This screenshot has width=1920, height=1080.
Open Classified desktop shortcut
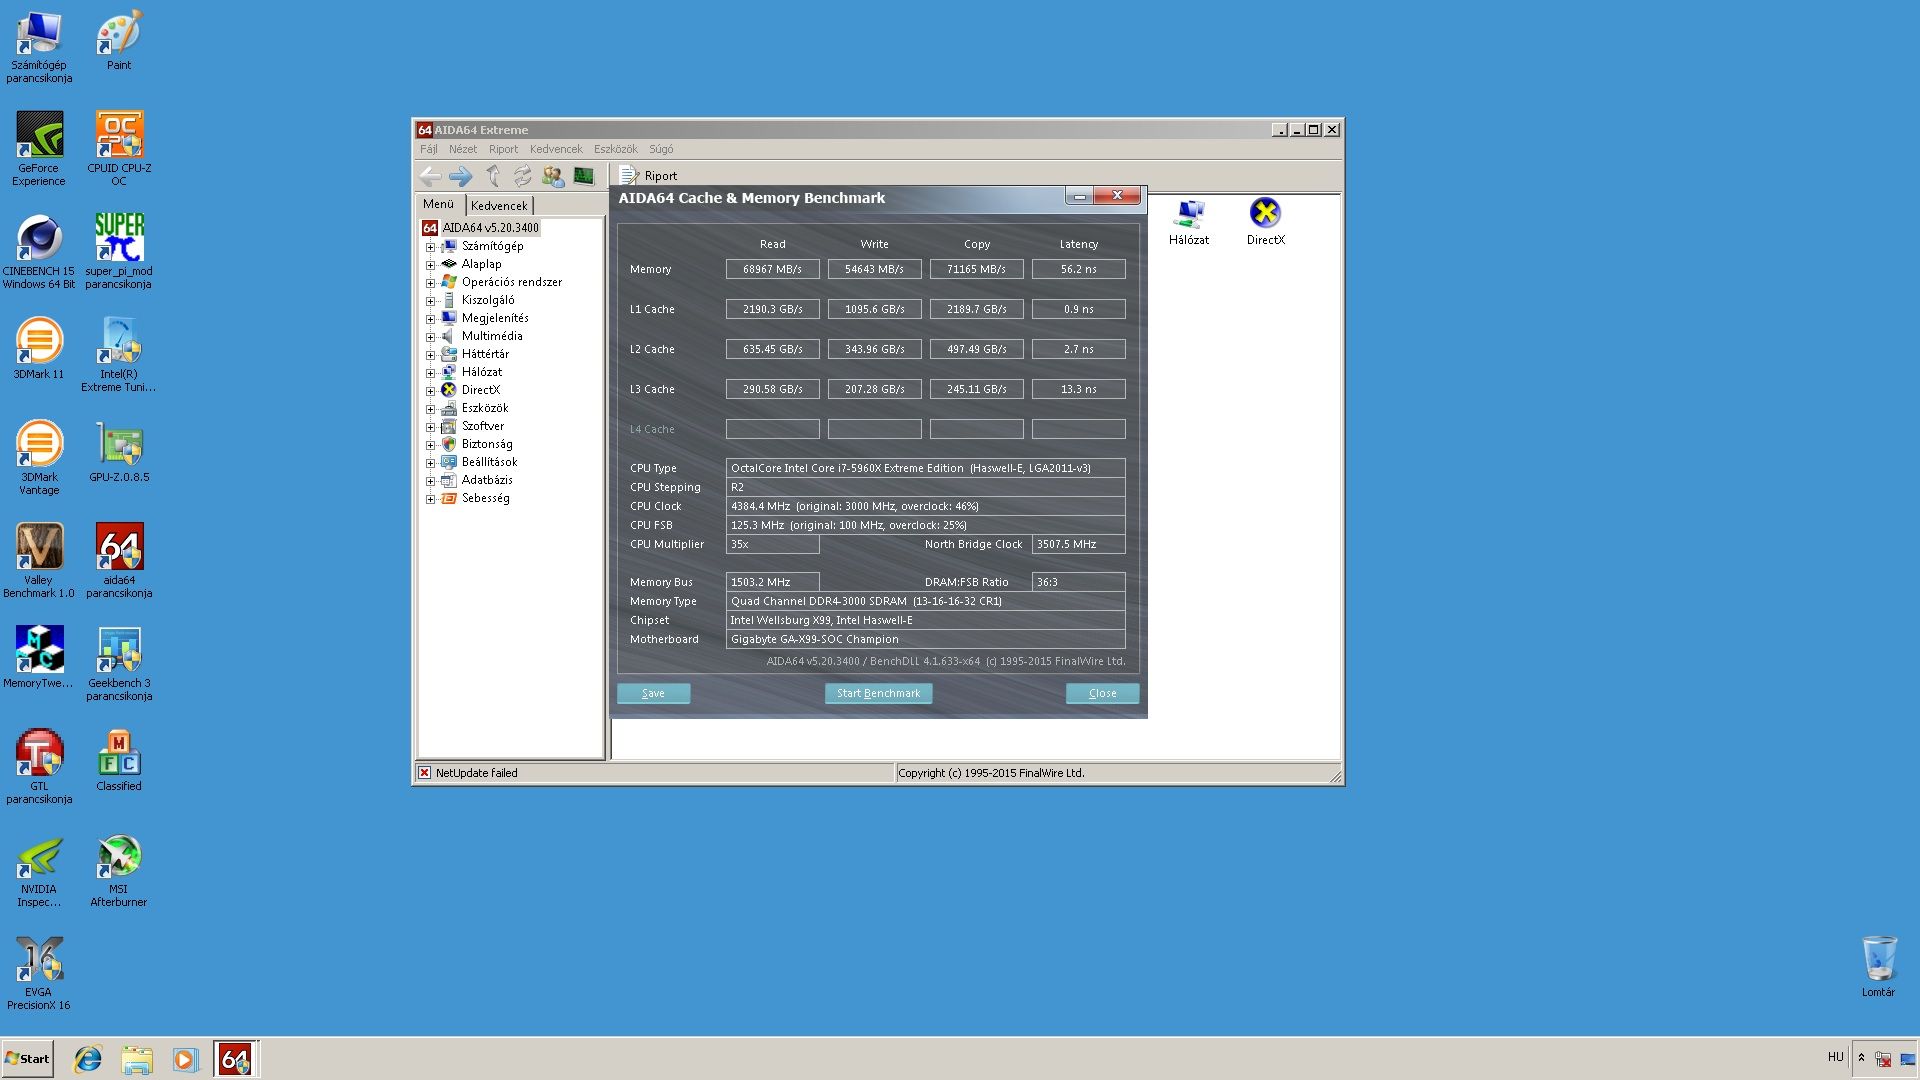coord(119,760)
